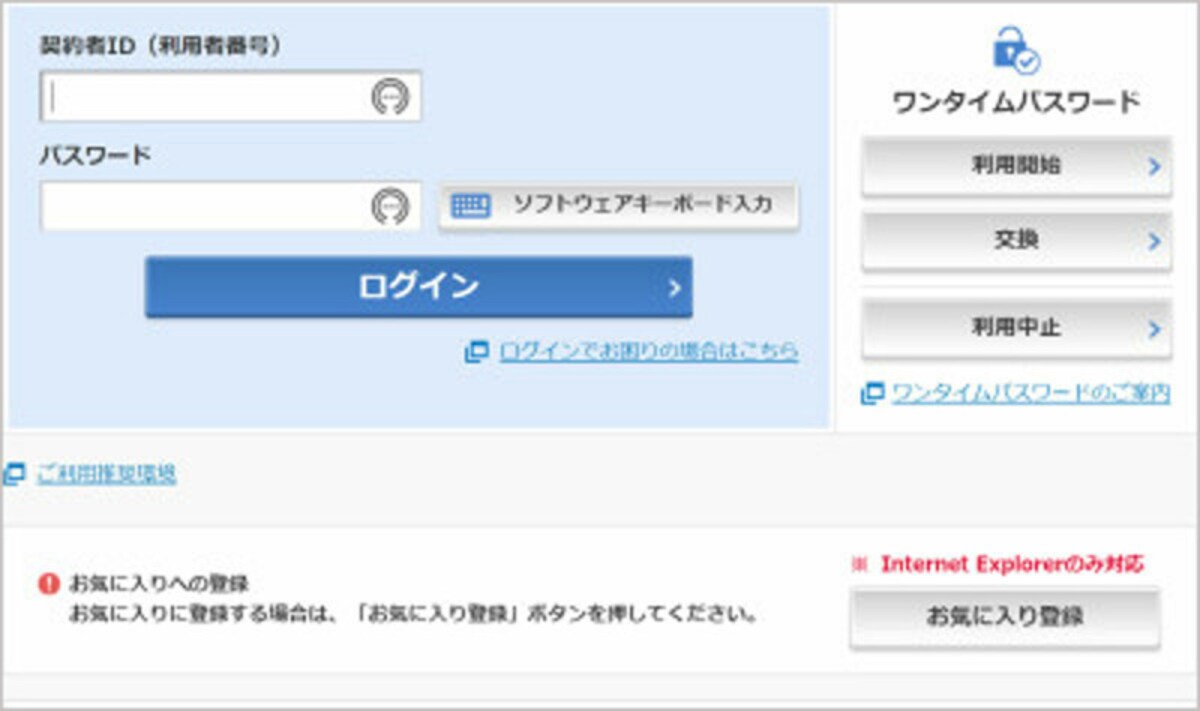
Task: Click the 契約者ID input field
Action: [231, 97]
